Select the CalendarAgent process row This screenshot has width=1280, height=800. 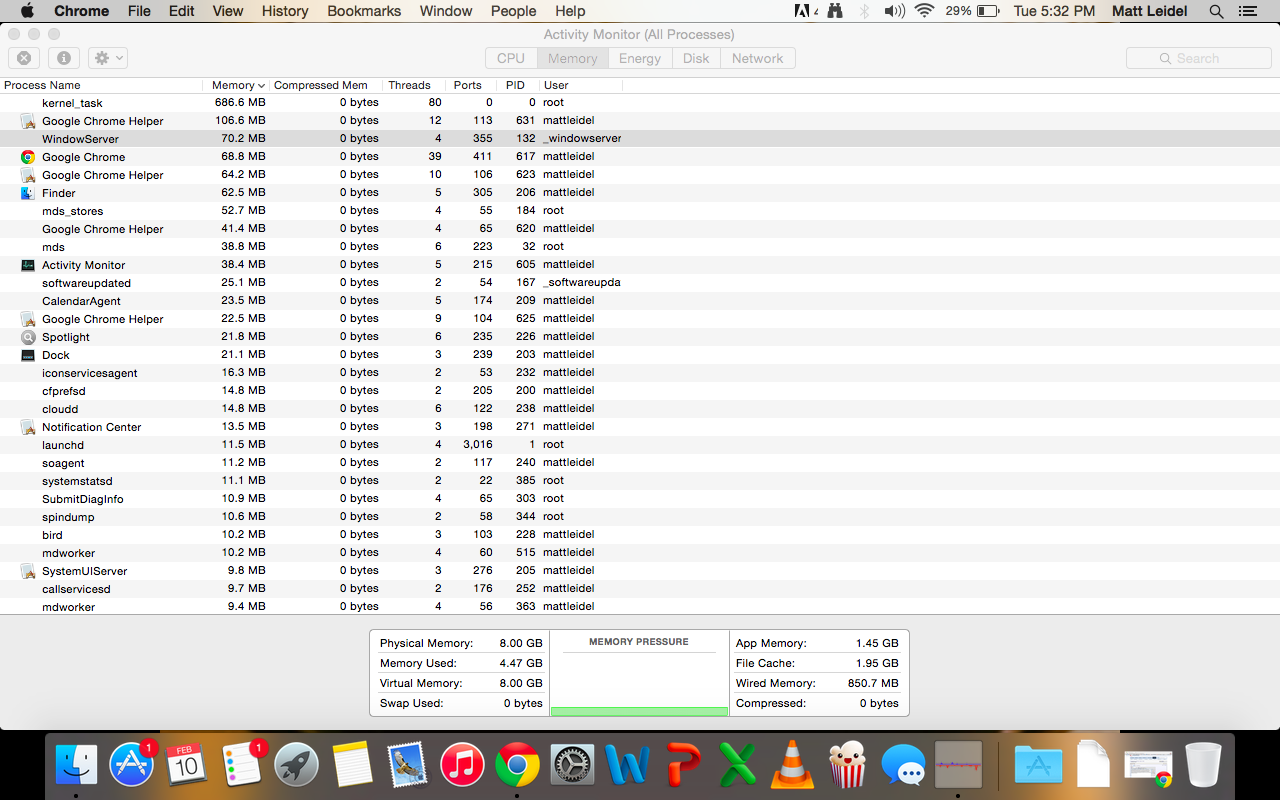[640, 301]
